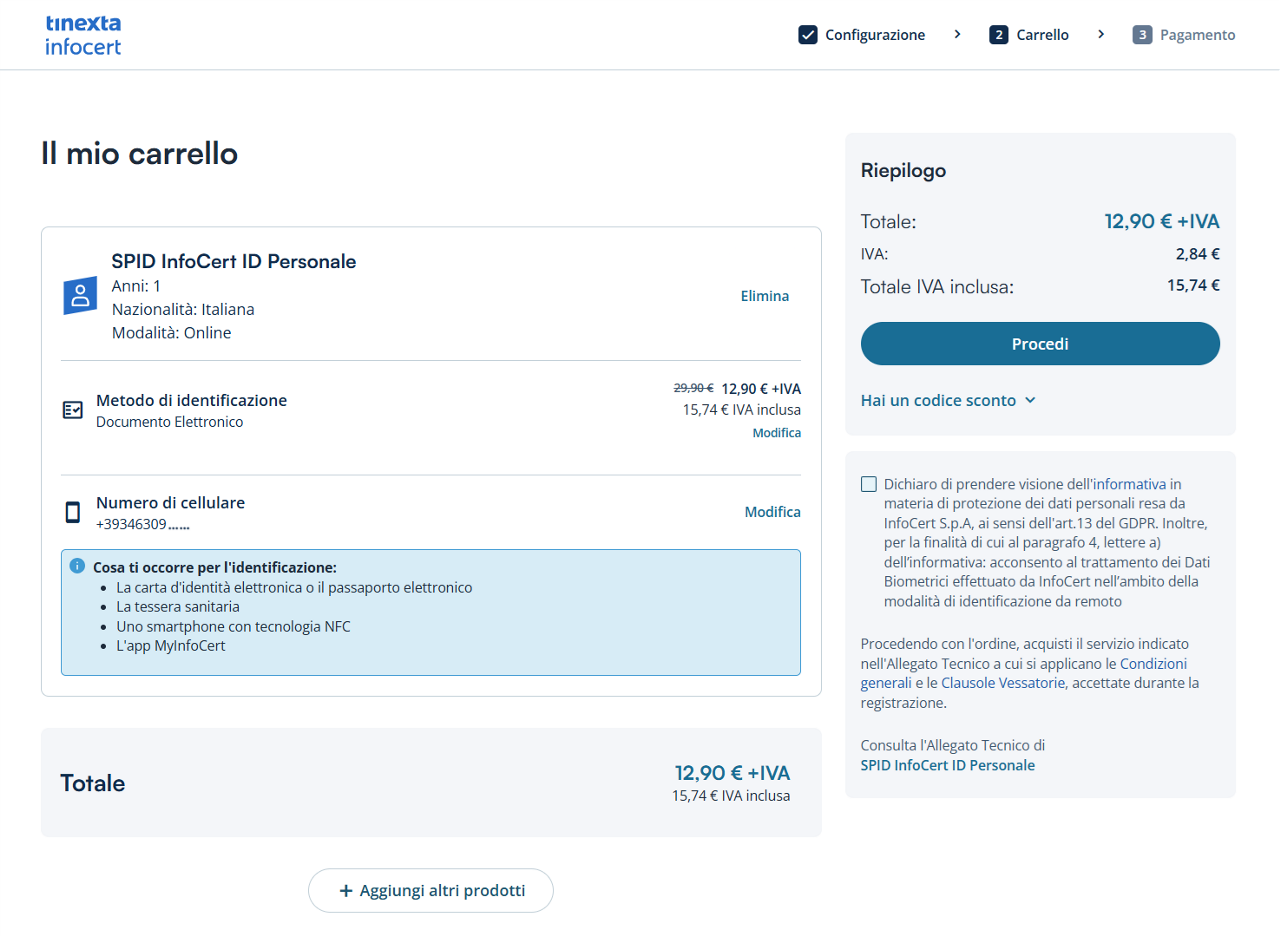Click the Configurazione step checkmark icon
The height and width of the screenshot is (936, 1280).
pyautogui.click(x=808, y=35)
